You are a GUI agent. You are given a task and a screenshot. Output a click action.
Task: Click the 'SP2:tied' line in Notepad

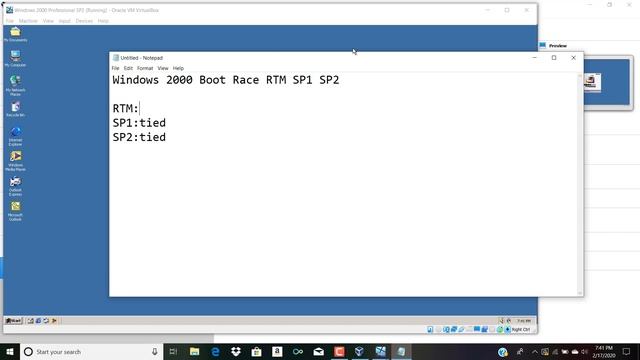139,137
